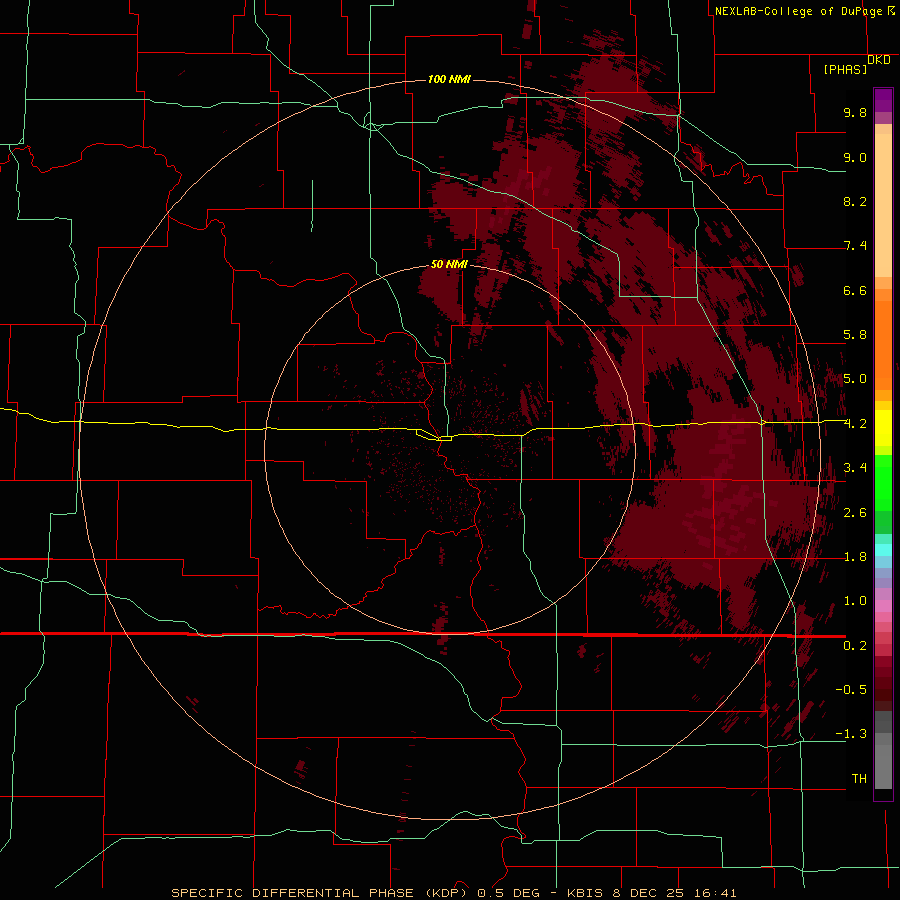900x900 pixels.
Task: Click the 1.8 scale value
Action: point(855,557)
